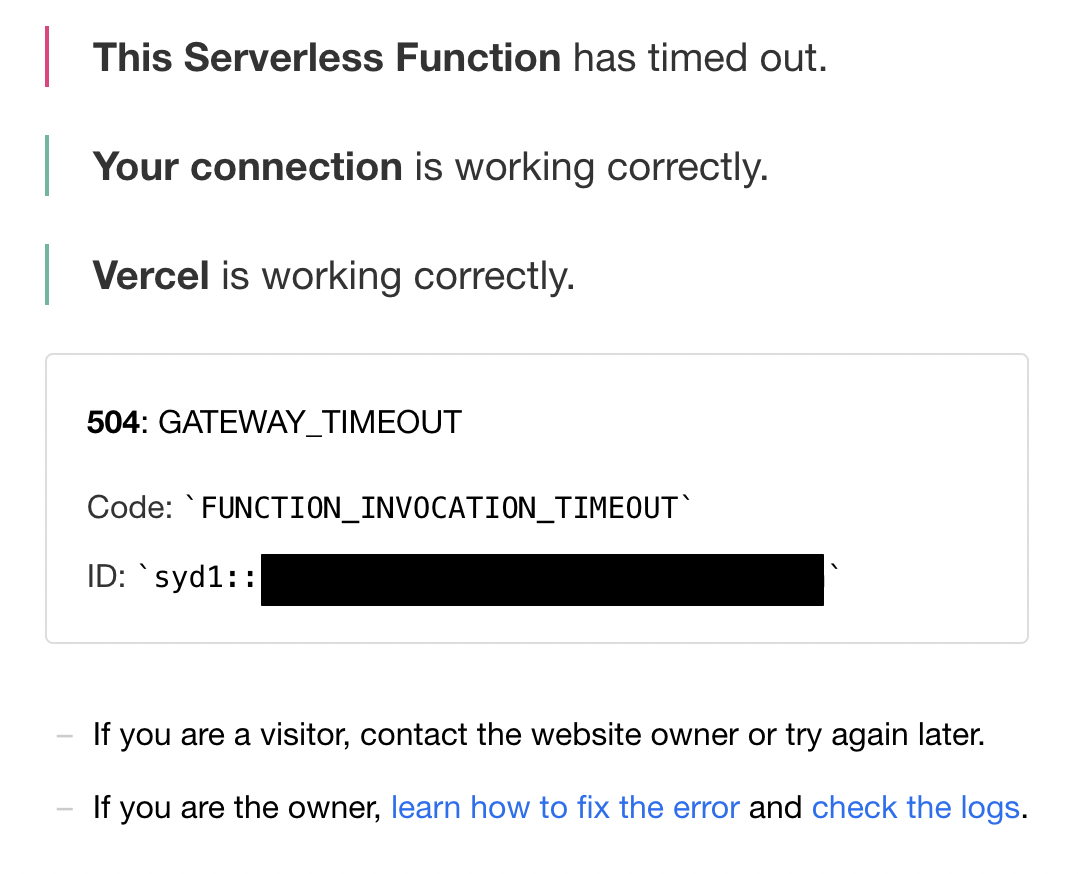
Task: Click the green bar beside "Vercel"
Action: (x=47, y=275)
